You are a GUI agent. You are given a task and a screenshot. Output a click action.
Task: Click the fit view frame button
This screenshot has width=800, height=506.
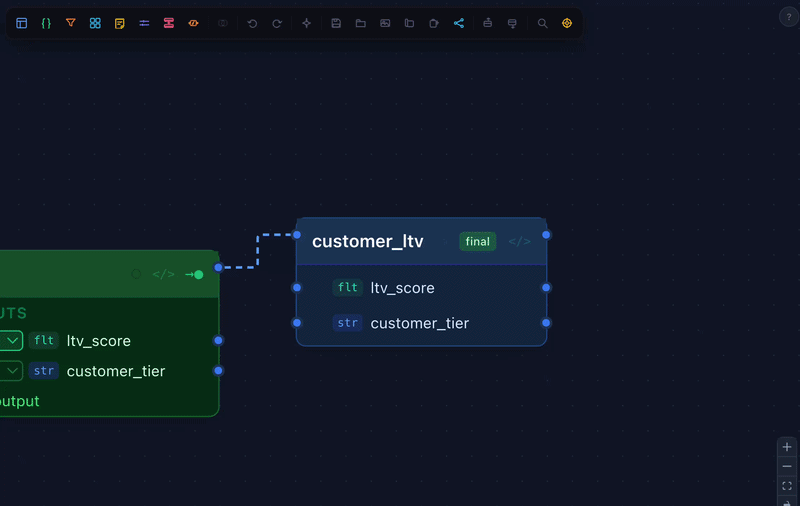pyautogui.click(x=787, y=486)
